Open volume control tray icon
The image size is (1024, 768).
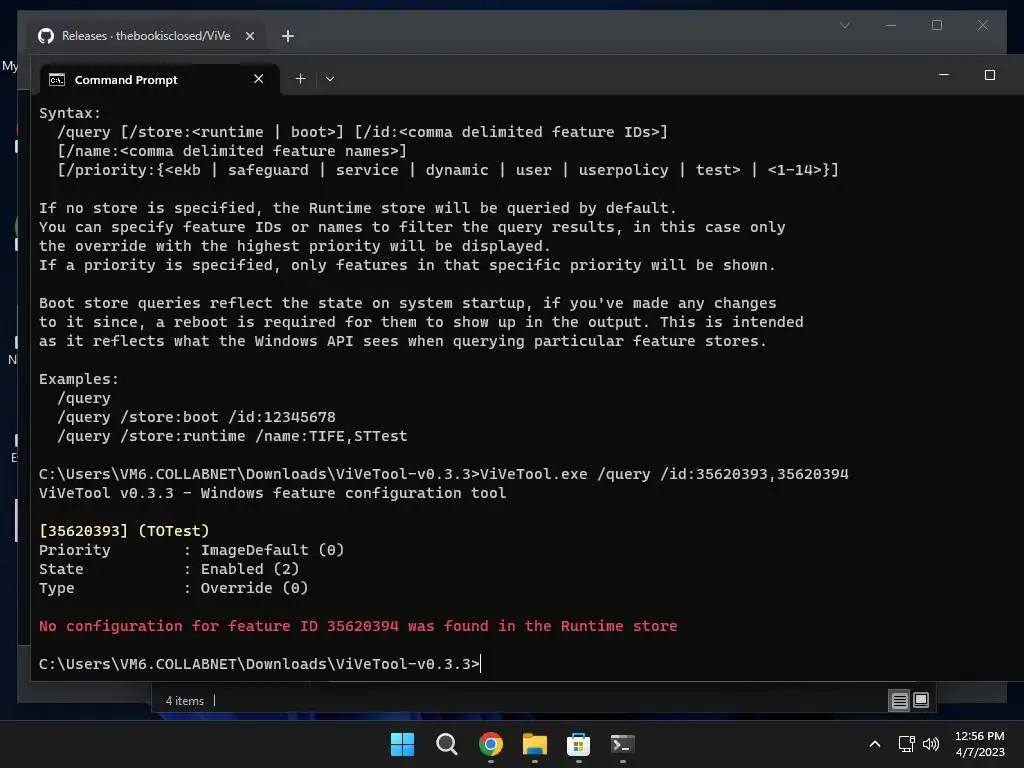click(x=931, y=744)
